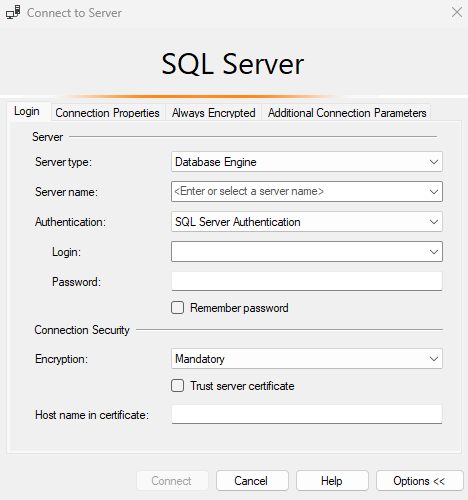Click the 'Encryption:' label

tap(61, 359)
